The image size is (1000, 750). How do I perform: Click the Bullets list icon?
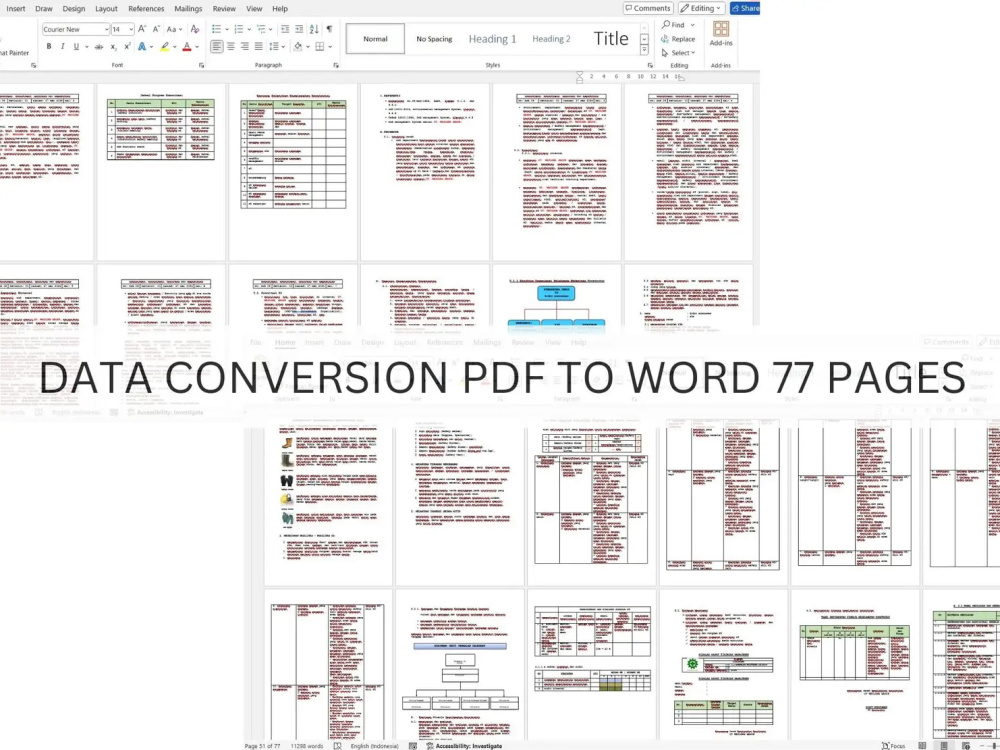coord(217,29)
